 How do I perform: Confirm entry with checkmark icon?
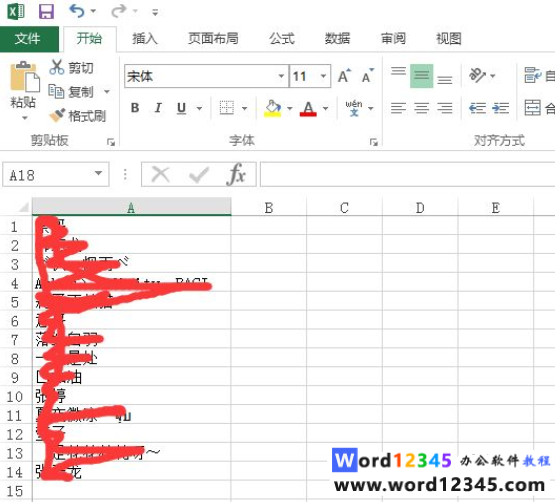click(199, 175)
